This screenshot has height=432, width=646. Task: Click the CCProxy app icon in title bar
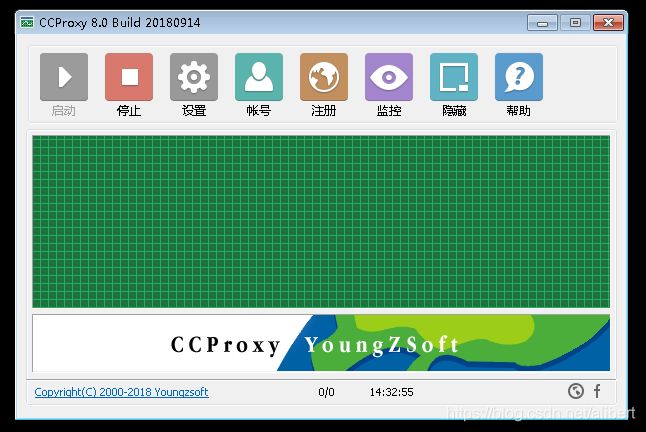click(27, 22)
